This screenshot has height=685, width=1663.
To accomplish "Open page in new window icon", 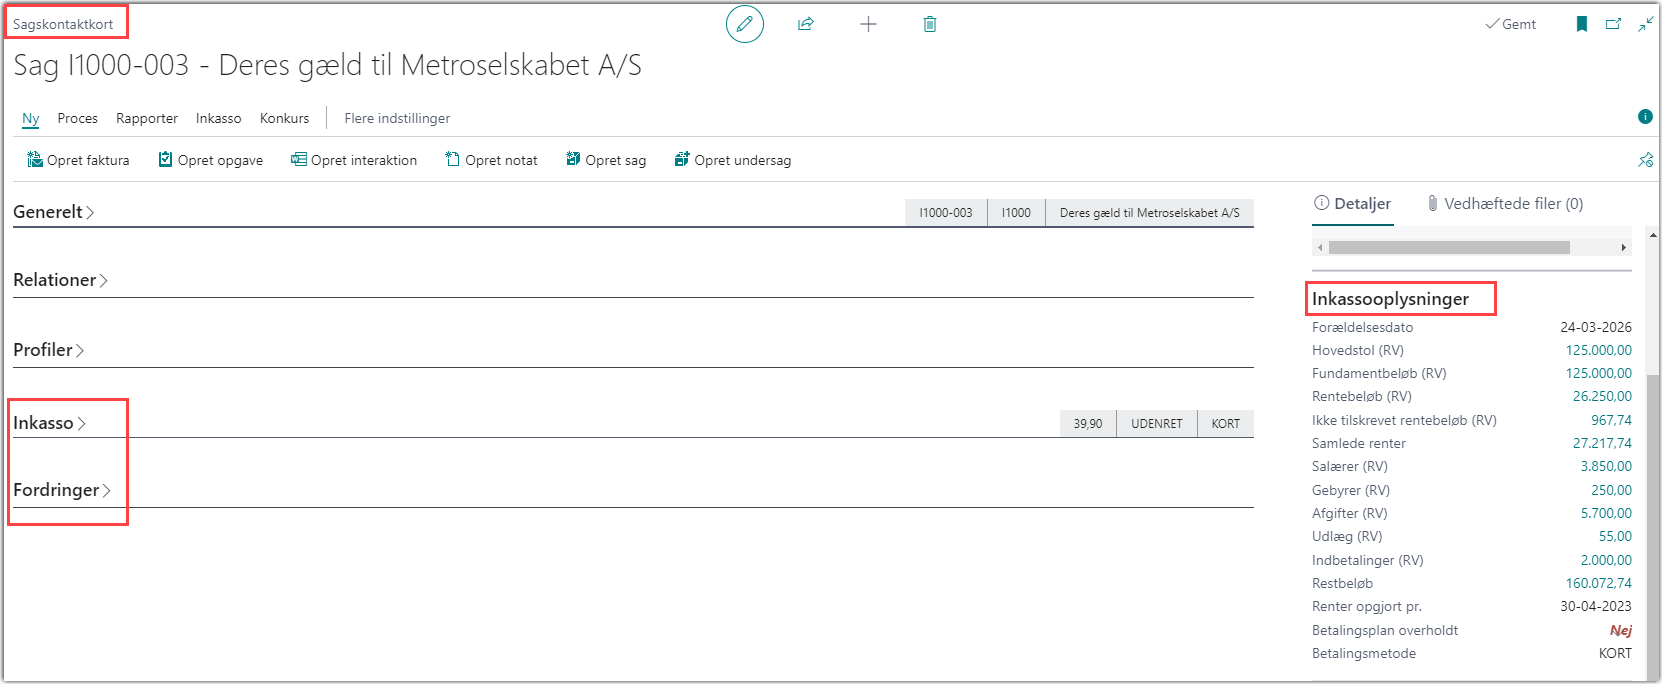I will pyautogui.click(x=1613, y=24).
